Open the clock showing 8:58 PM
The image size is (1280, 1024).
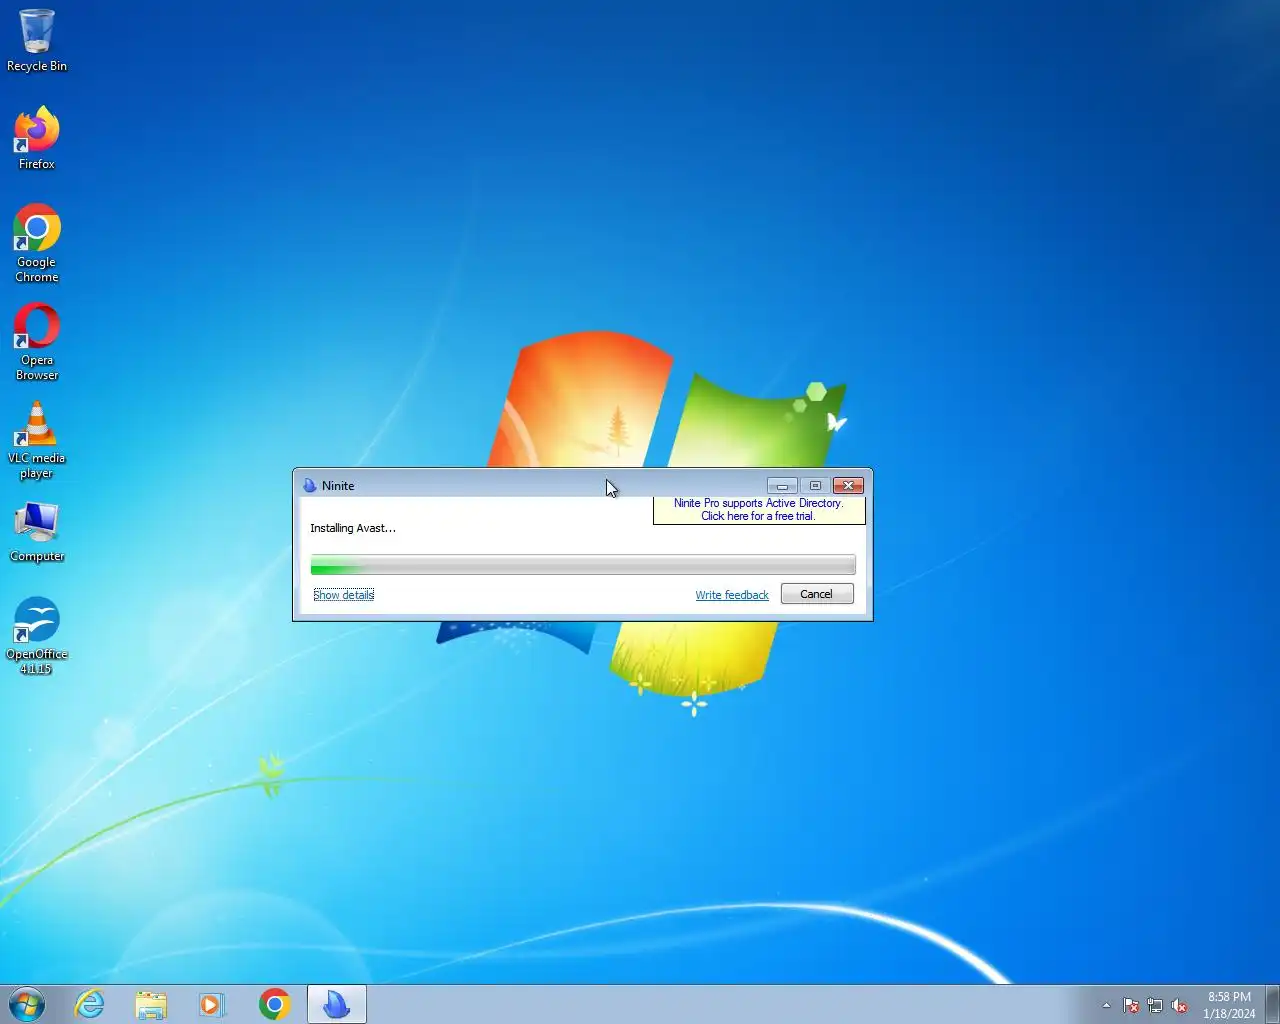(1229, 1005)
